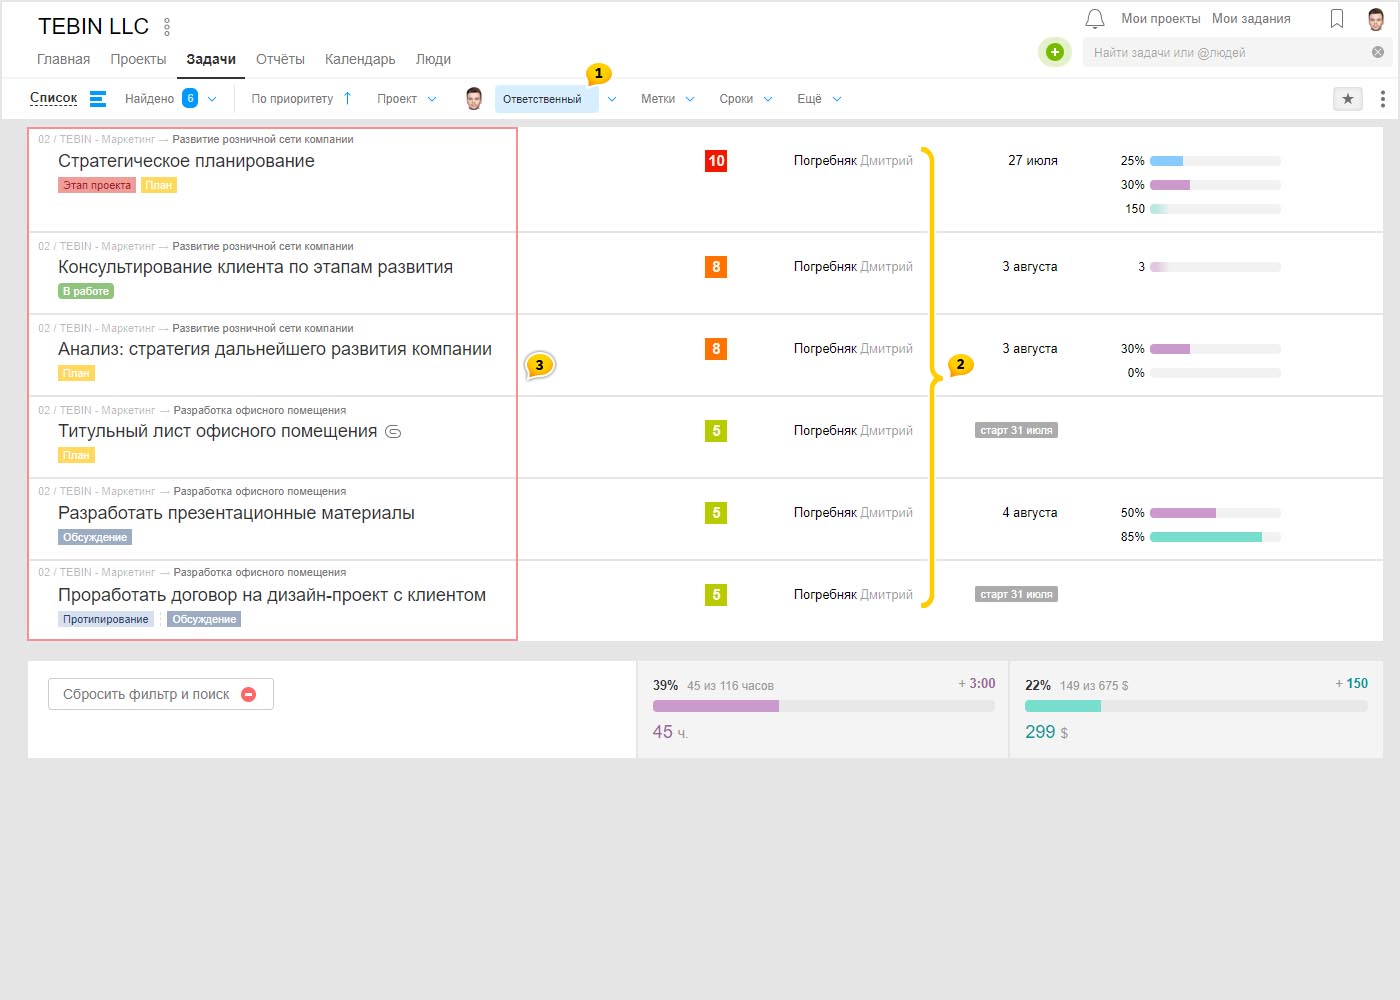Open the Сроки filter dropdown
1400x1000 pixels.
pos(745,99)
